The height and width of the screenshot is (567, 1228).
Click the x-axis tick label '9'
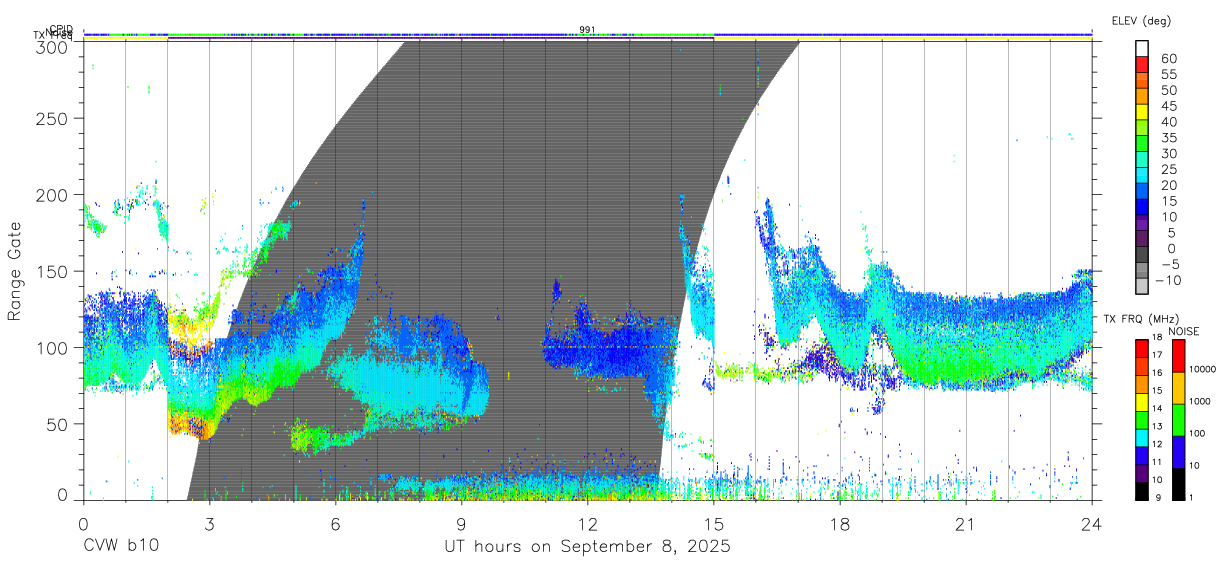point(461,524)
